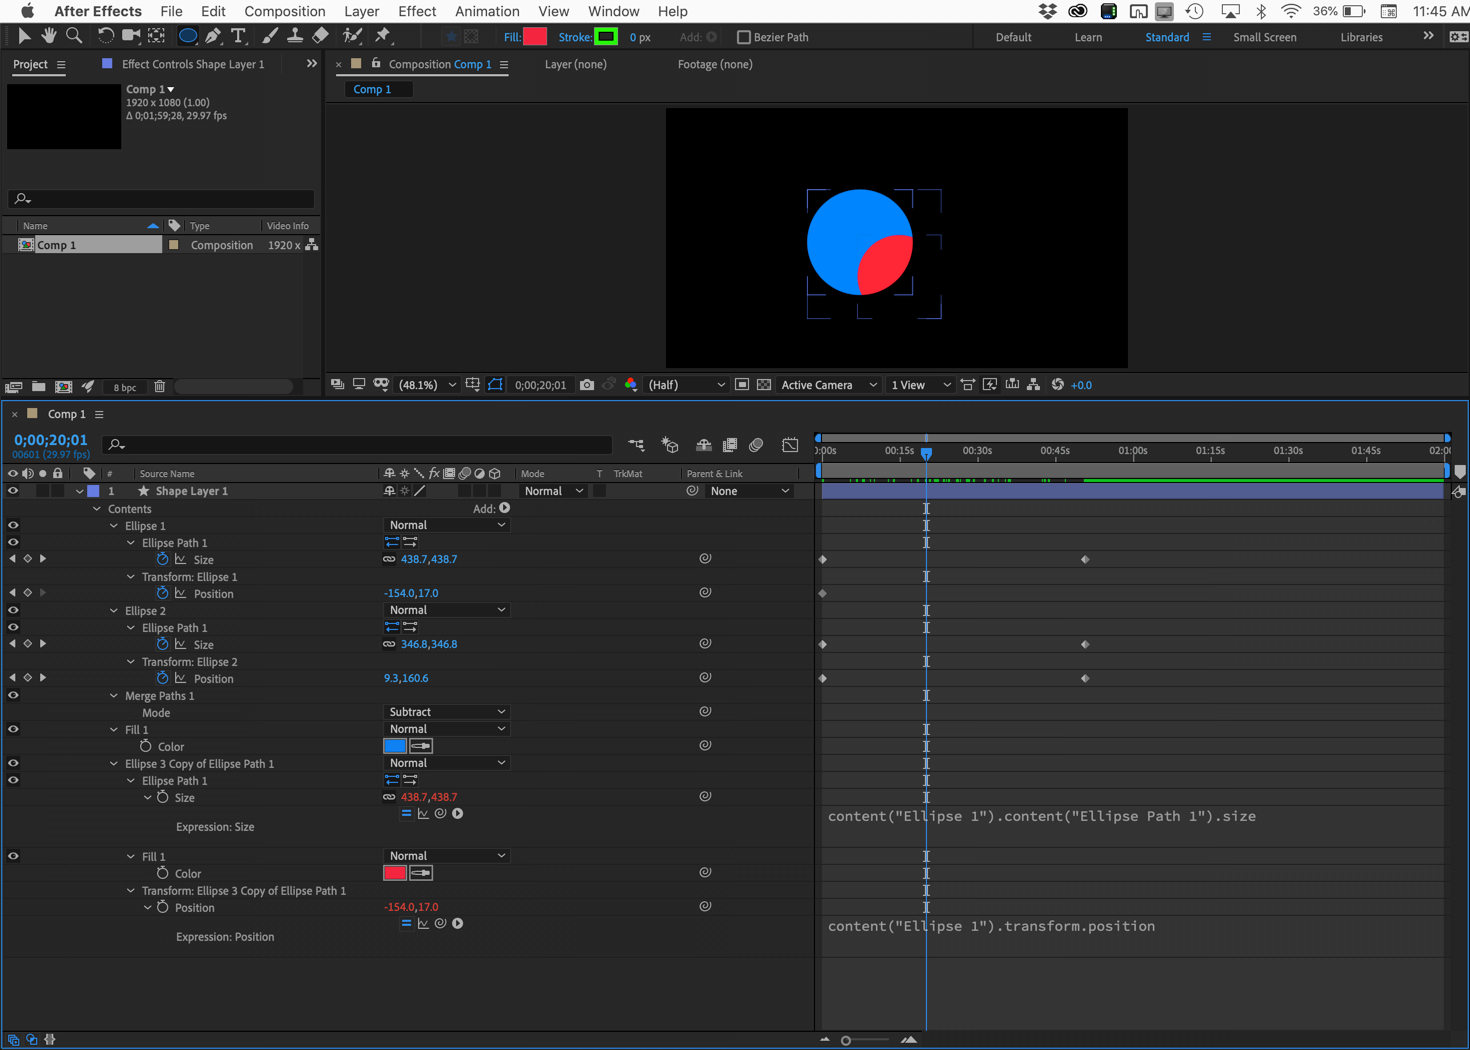Hide Ellipse 2 using its eye icon
The height and width of the screenshot is (1050, 1470).
point(13,611)
